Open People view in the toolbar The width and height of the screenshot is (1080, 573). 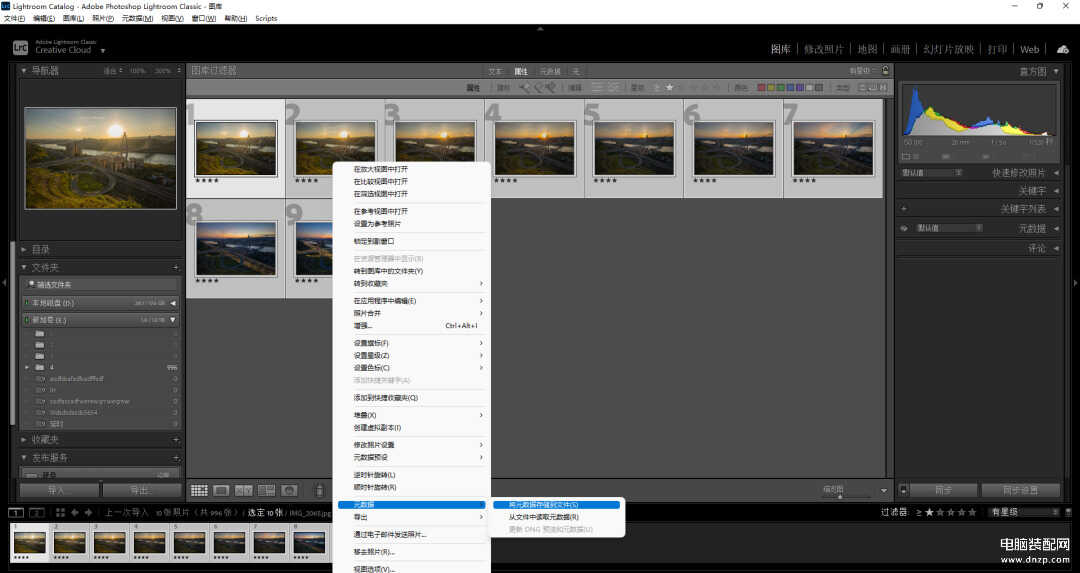(x=289, y=490)
